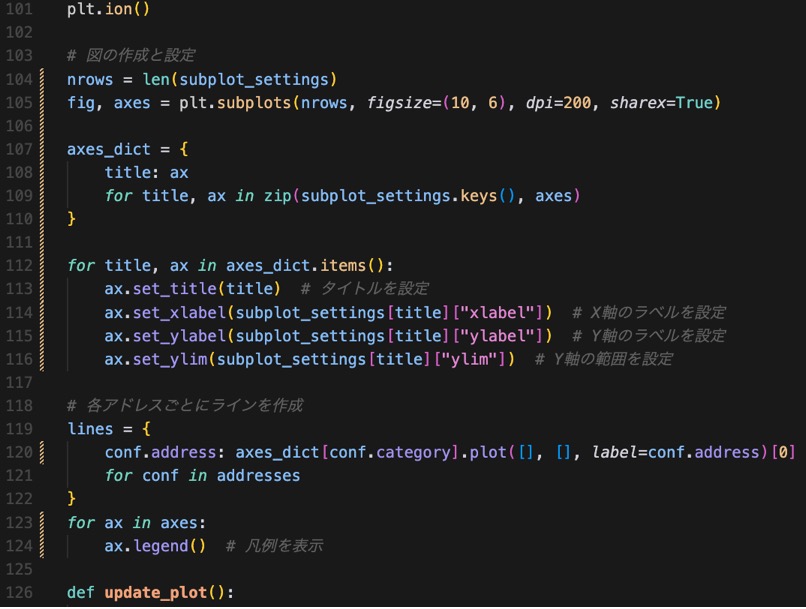
Task: Click the ax.legend() call
Action: point(155,546)
